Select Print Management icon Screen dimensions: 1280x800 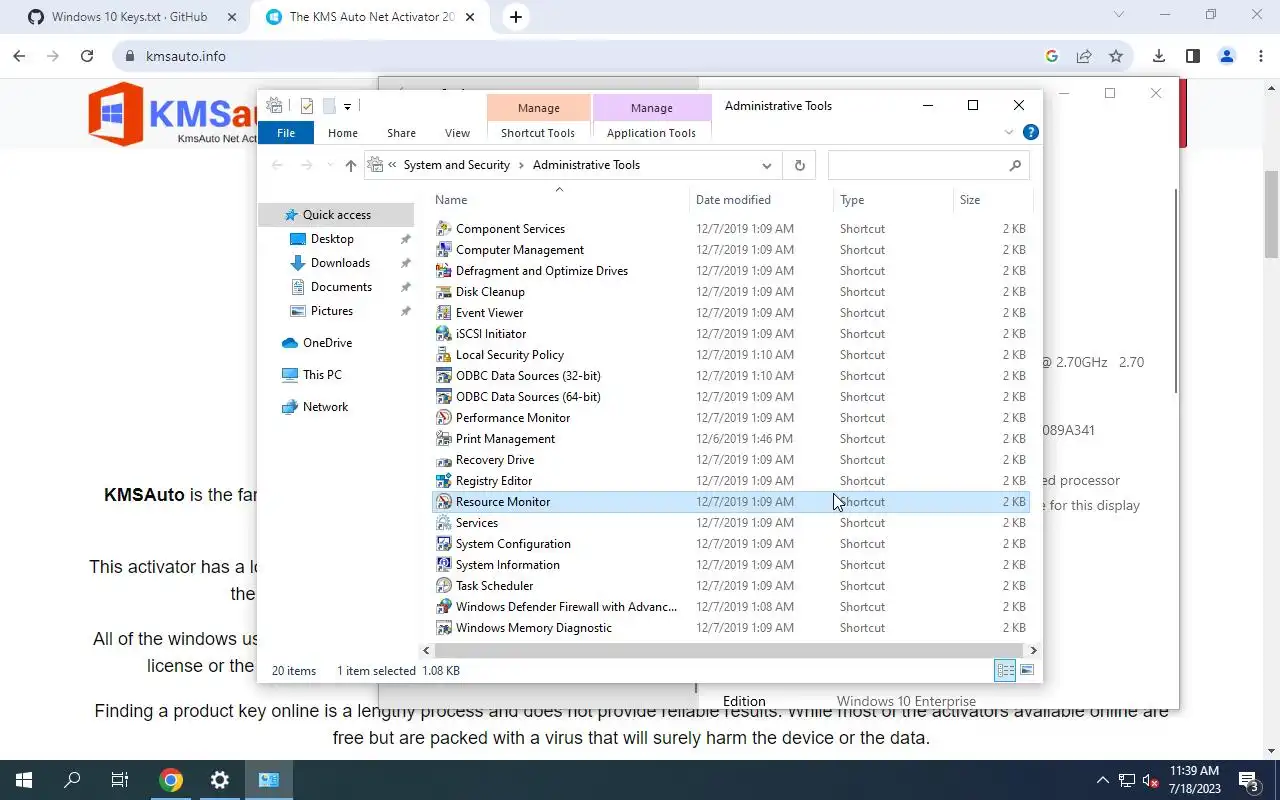point(444,439)
